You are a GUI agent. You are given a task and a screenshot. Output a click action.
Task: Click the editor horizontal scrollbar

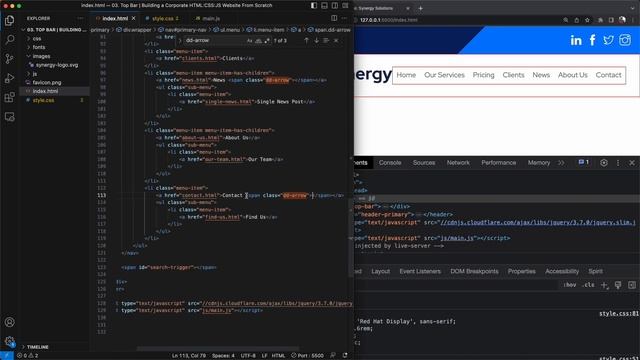pos(217,349)
